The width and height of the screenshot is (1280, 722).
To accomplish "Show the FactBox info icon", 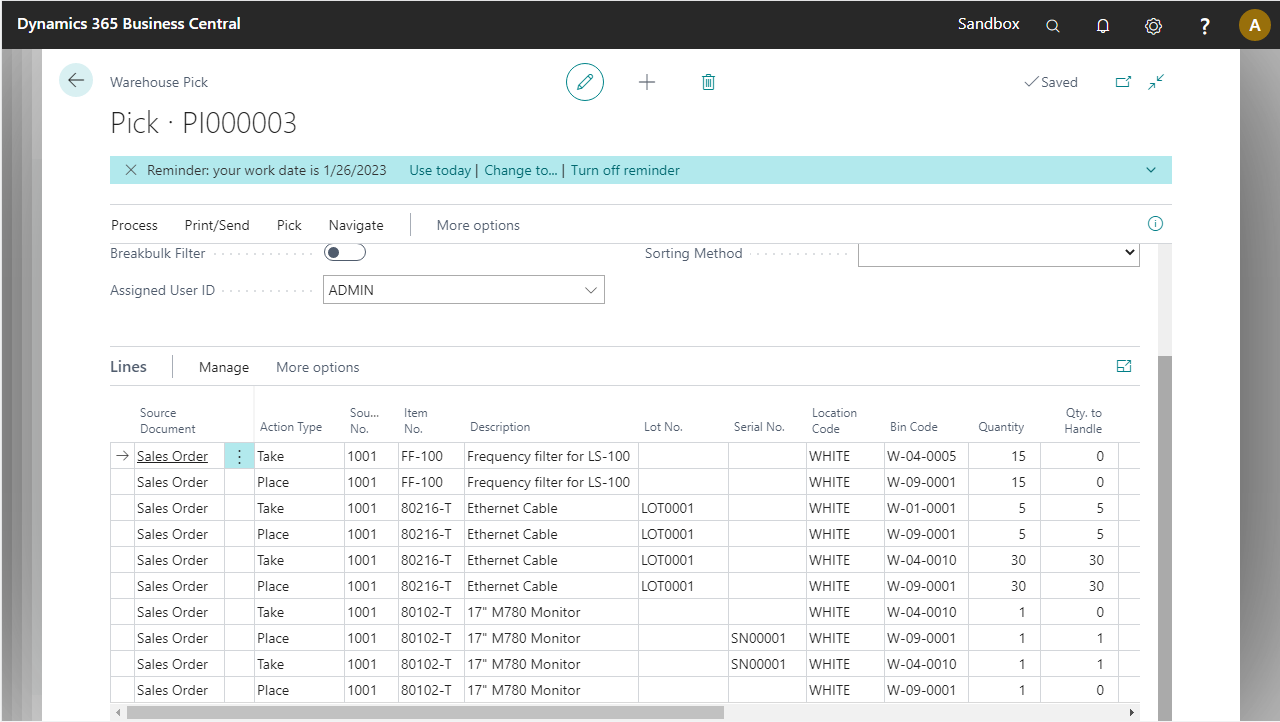I will point(1155,224).
